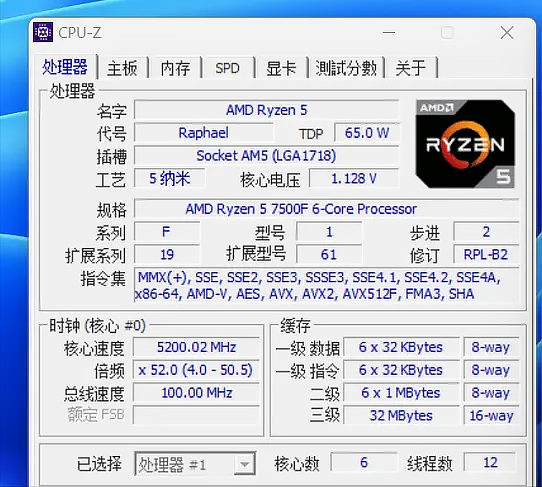
Task: Select the core speed value 5200.02 MHz
Action: 196,347
